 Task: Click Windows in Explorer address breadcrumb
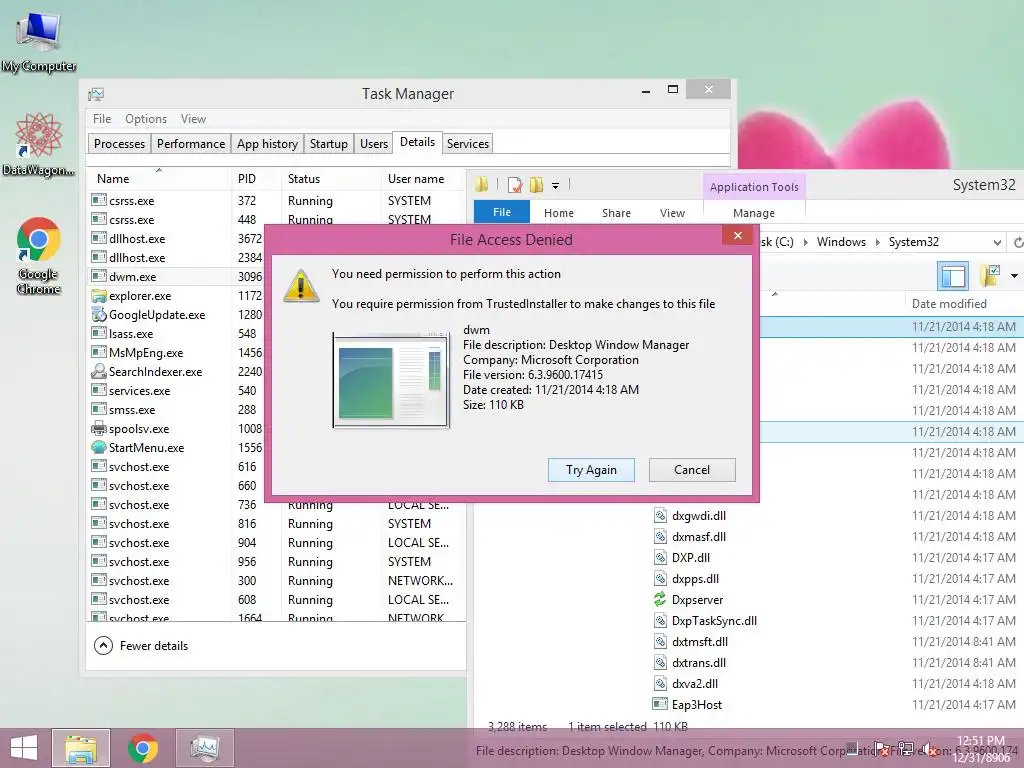click(841, 242)
